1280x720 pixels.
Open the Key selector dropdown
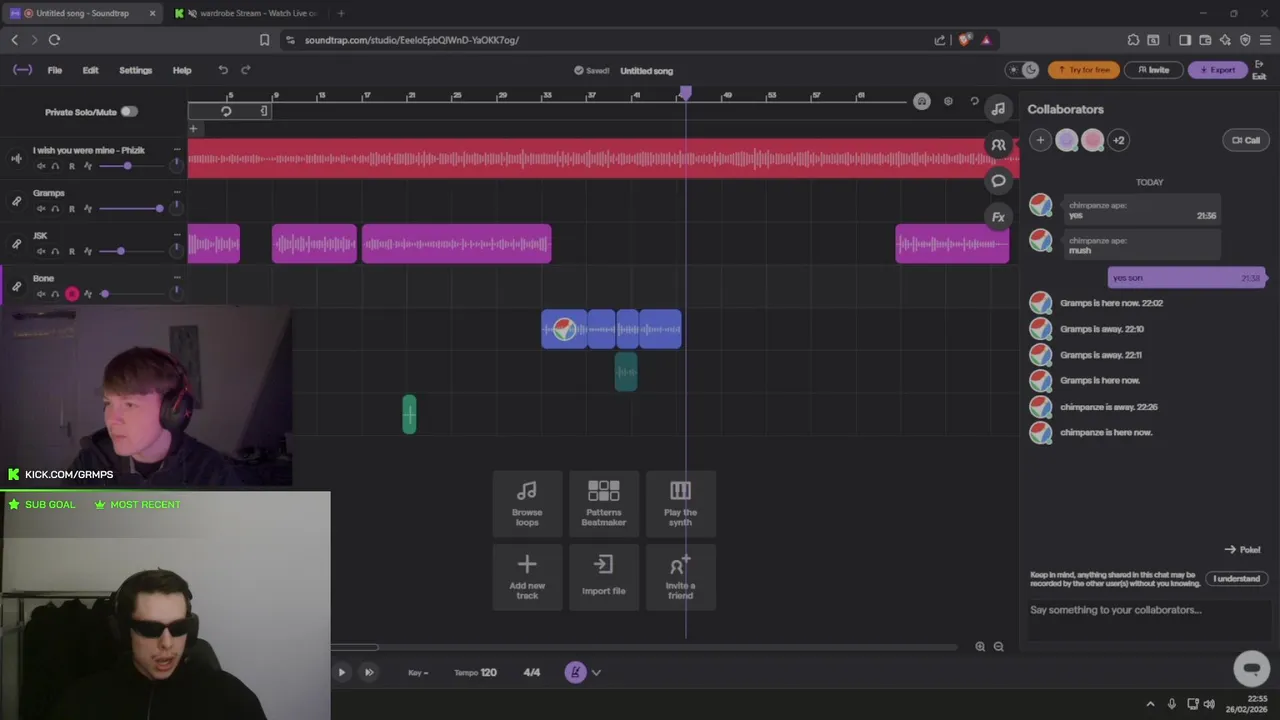pyautogui.click(x=418, y=672)
